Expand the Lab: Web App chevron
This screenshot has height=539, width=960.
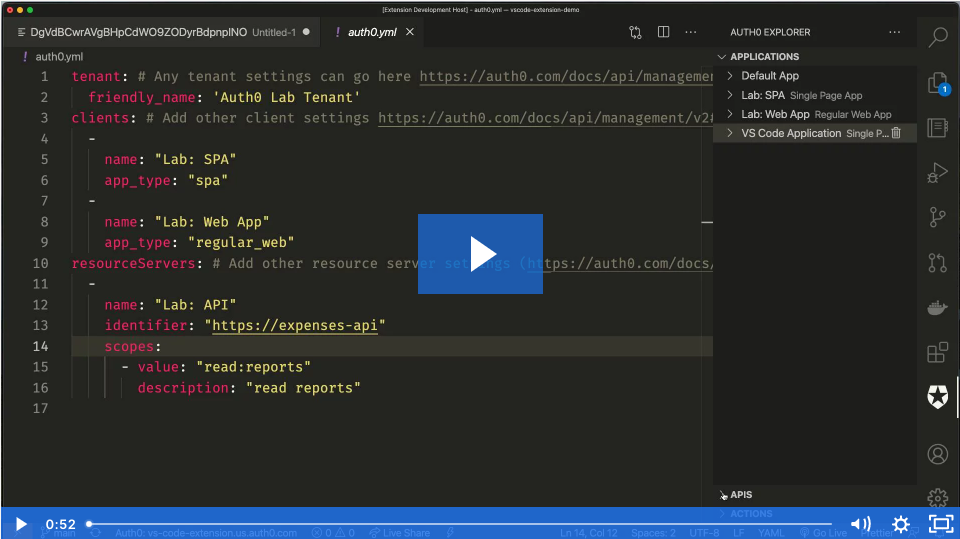tap(730, 114)
